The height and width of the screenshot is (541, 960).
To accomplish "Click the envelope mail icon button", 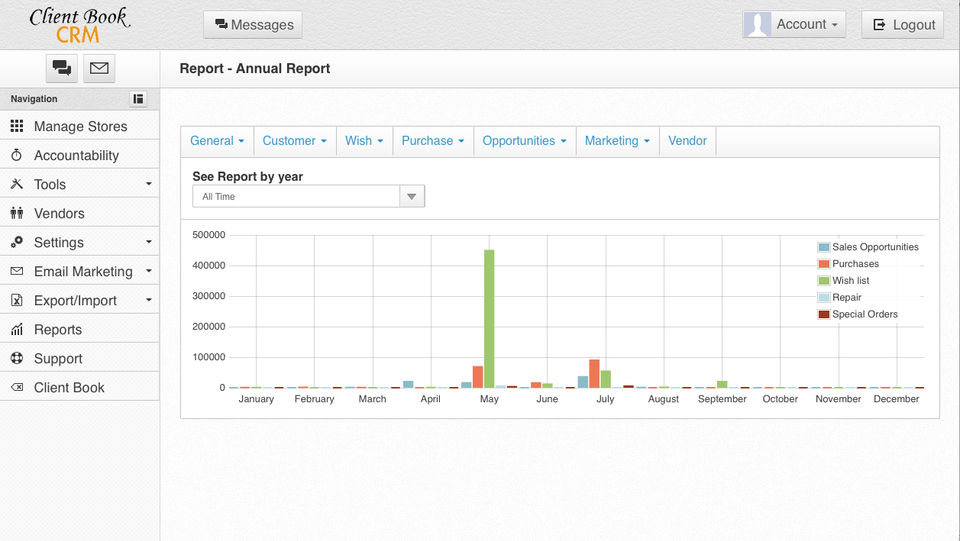I will coord(99,68).
